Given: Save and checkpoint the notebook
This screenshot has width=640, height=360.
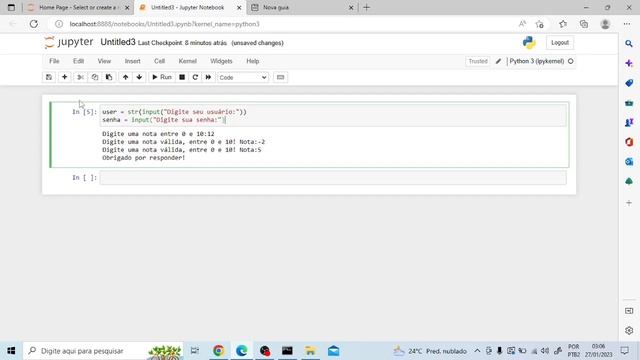Looking at the screenshot, I should point(49,77).
